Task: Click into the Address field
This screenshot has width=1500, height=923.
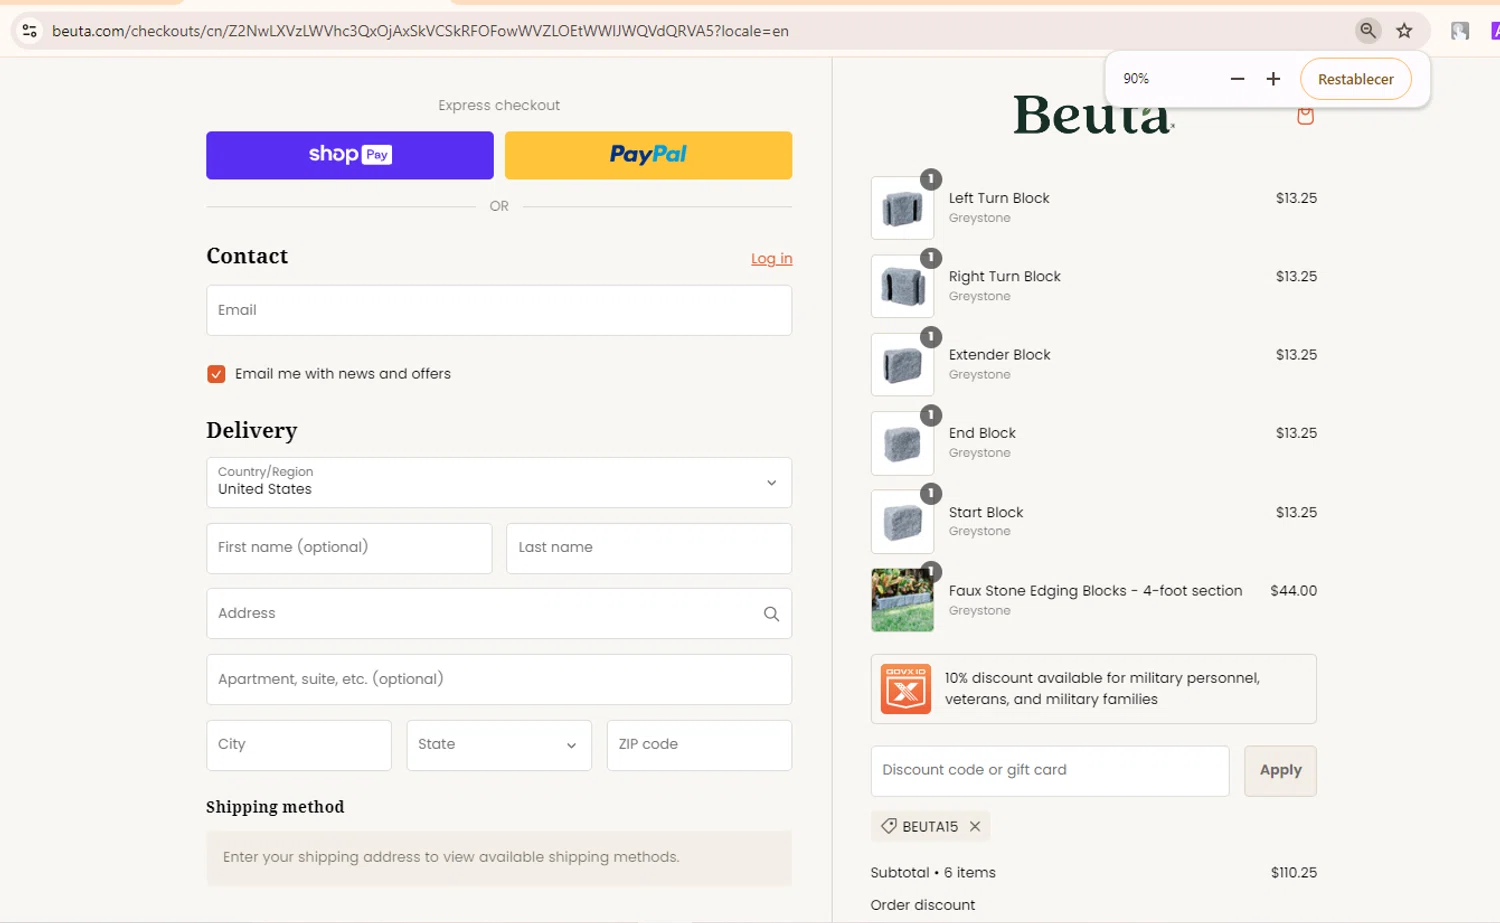Action: click(499, 613)
